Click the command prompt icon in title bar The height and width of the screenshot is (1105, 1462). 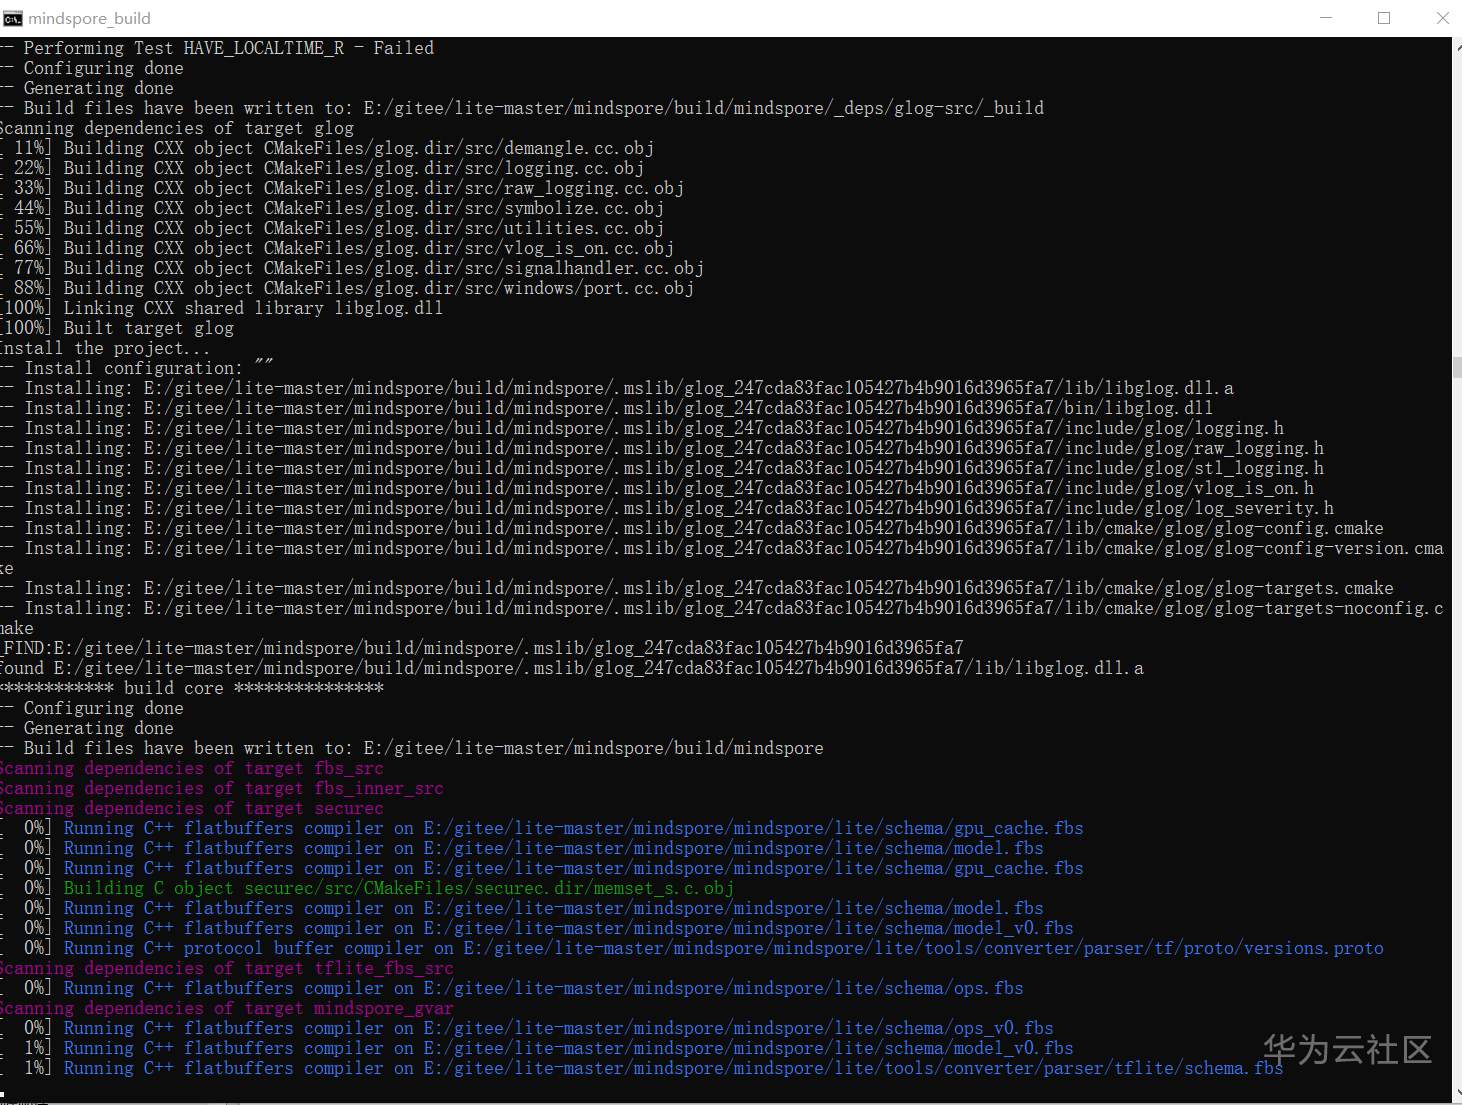pos(13,18)
